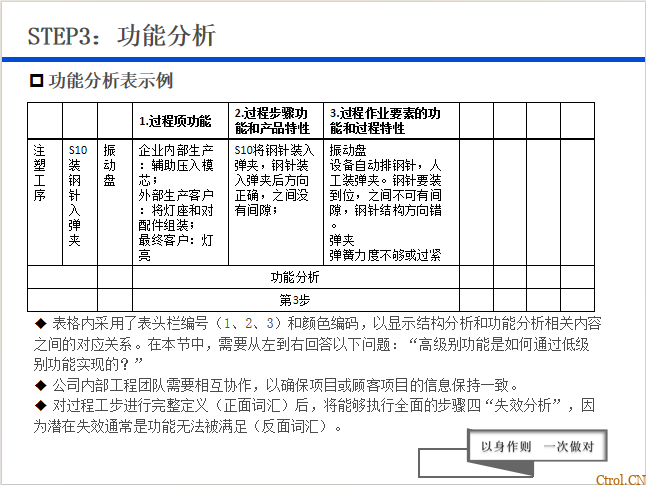Click the square bullet before 功能分析表示例
This screenshot has height=485, width=646.
click(36, 80)
